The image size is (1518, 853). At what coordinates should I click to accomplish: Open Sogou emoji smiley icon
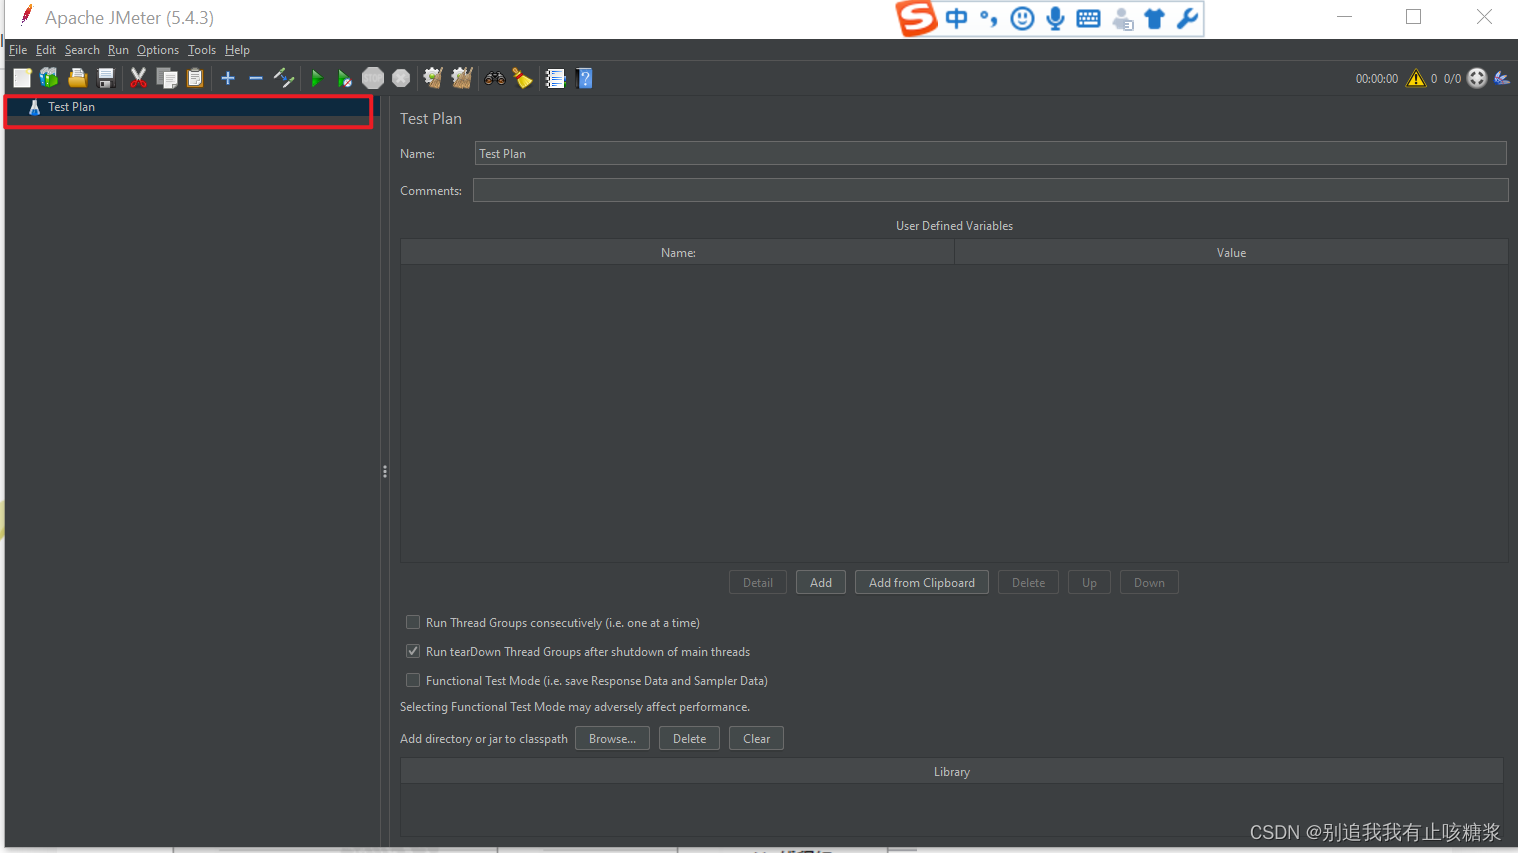pyautogui.click(x=1022, y=18)
